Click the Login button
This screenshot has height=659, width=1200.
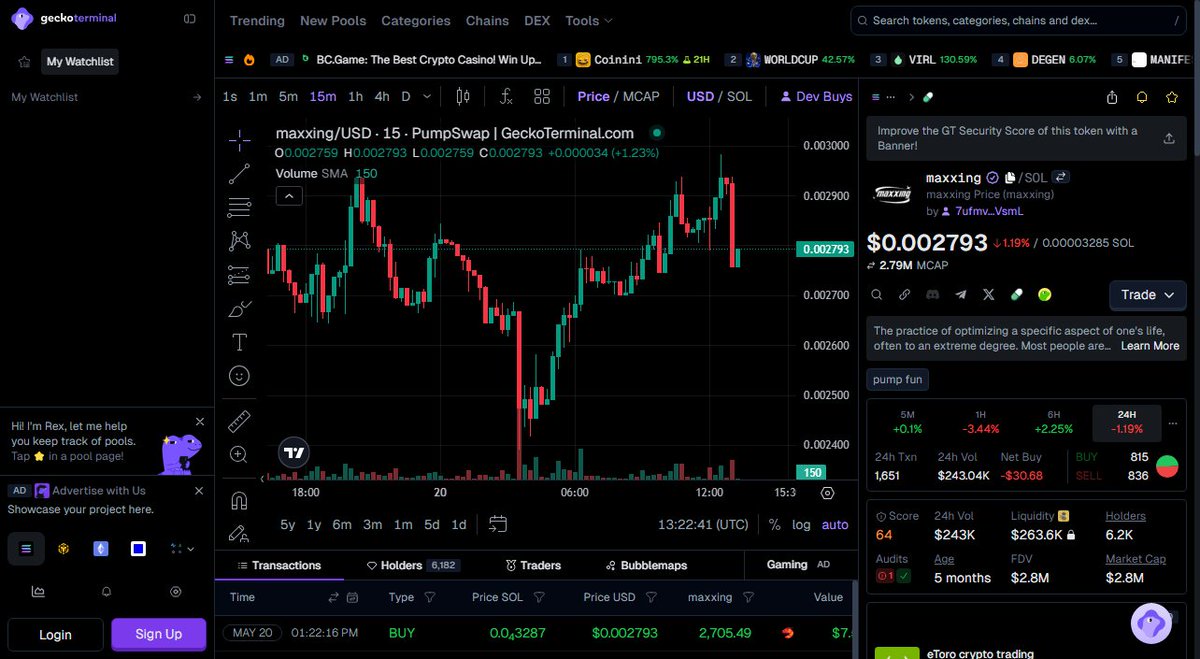(55, 634)
